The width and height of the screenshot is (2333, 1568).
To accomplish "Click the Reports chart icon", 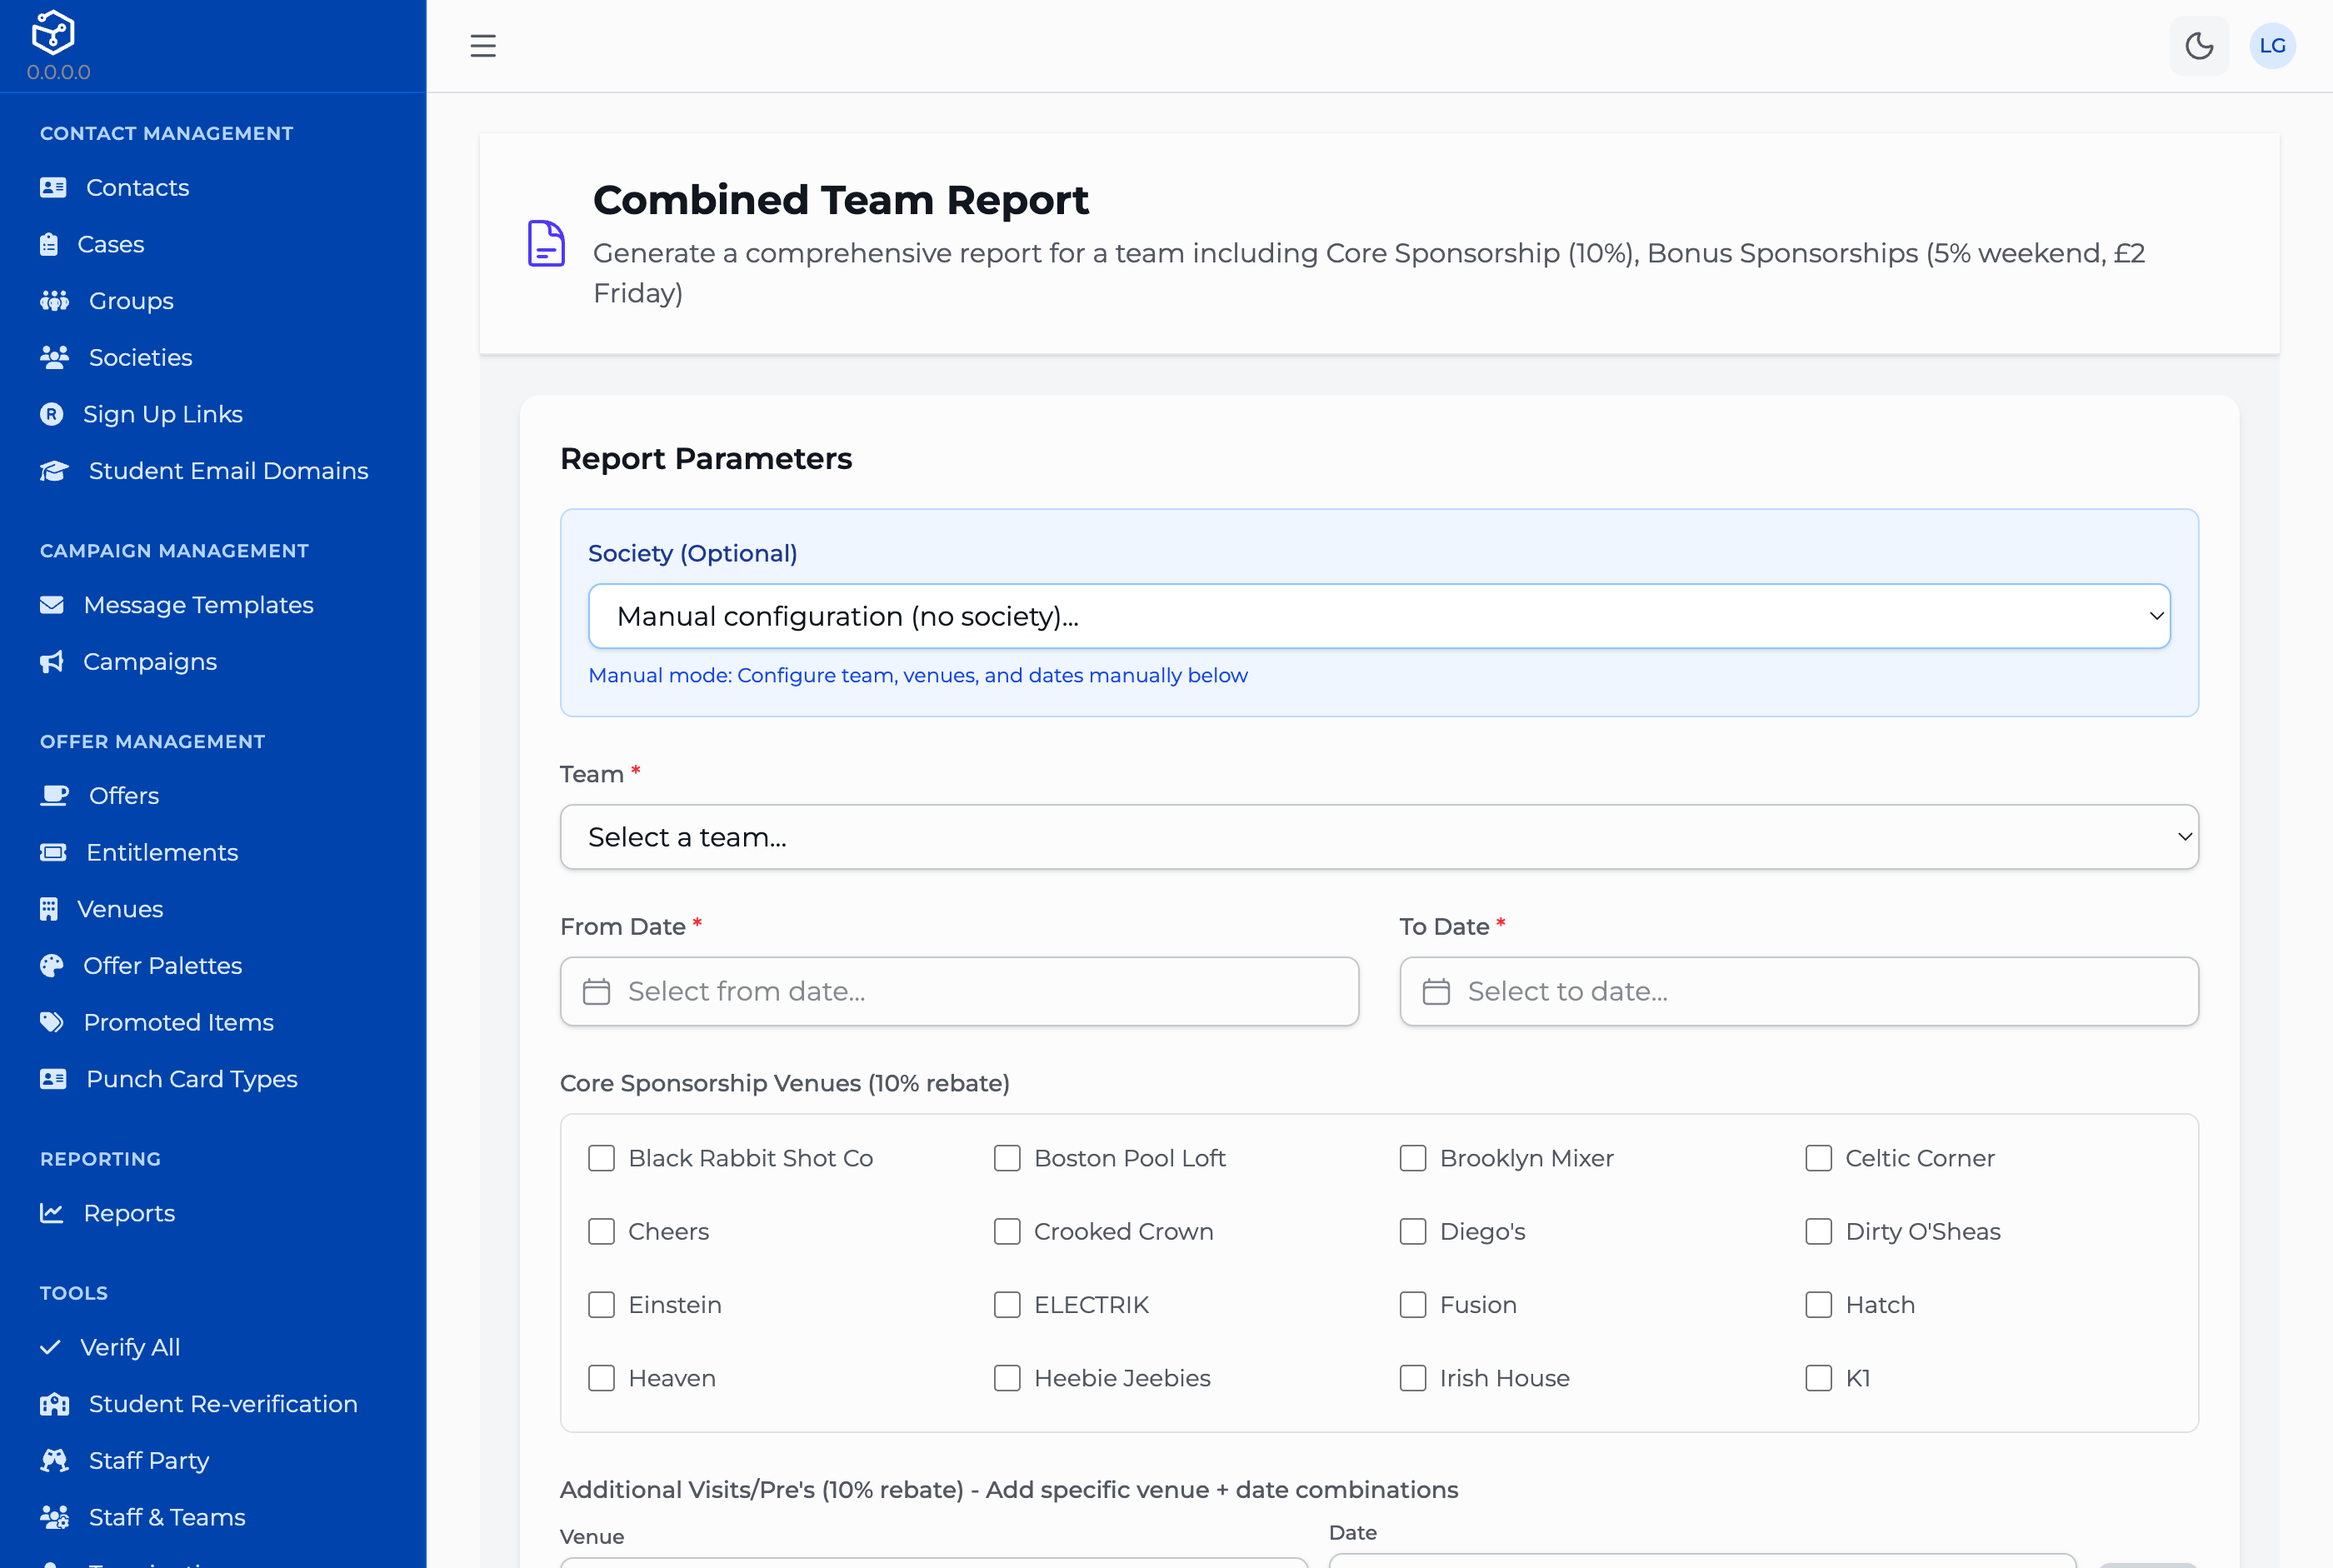I will (x=52, y=1213).
